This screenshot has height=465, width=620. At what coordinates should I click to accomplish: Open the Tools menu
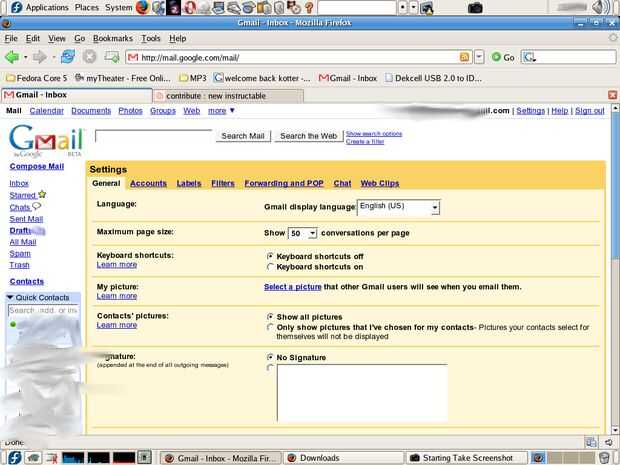pyautogui.click(x=151, y=38)
